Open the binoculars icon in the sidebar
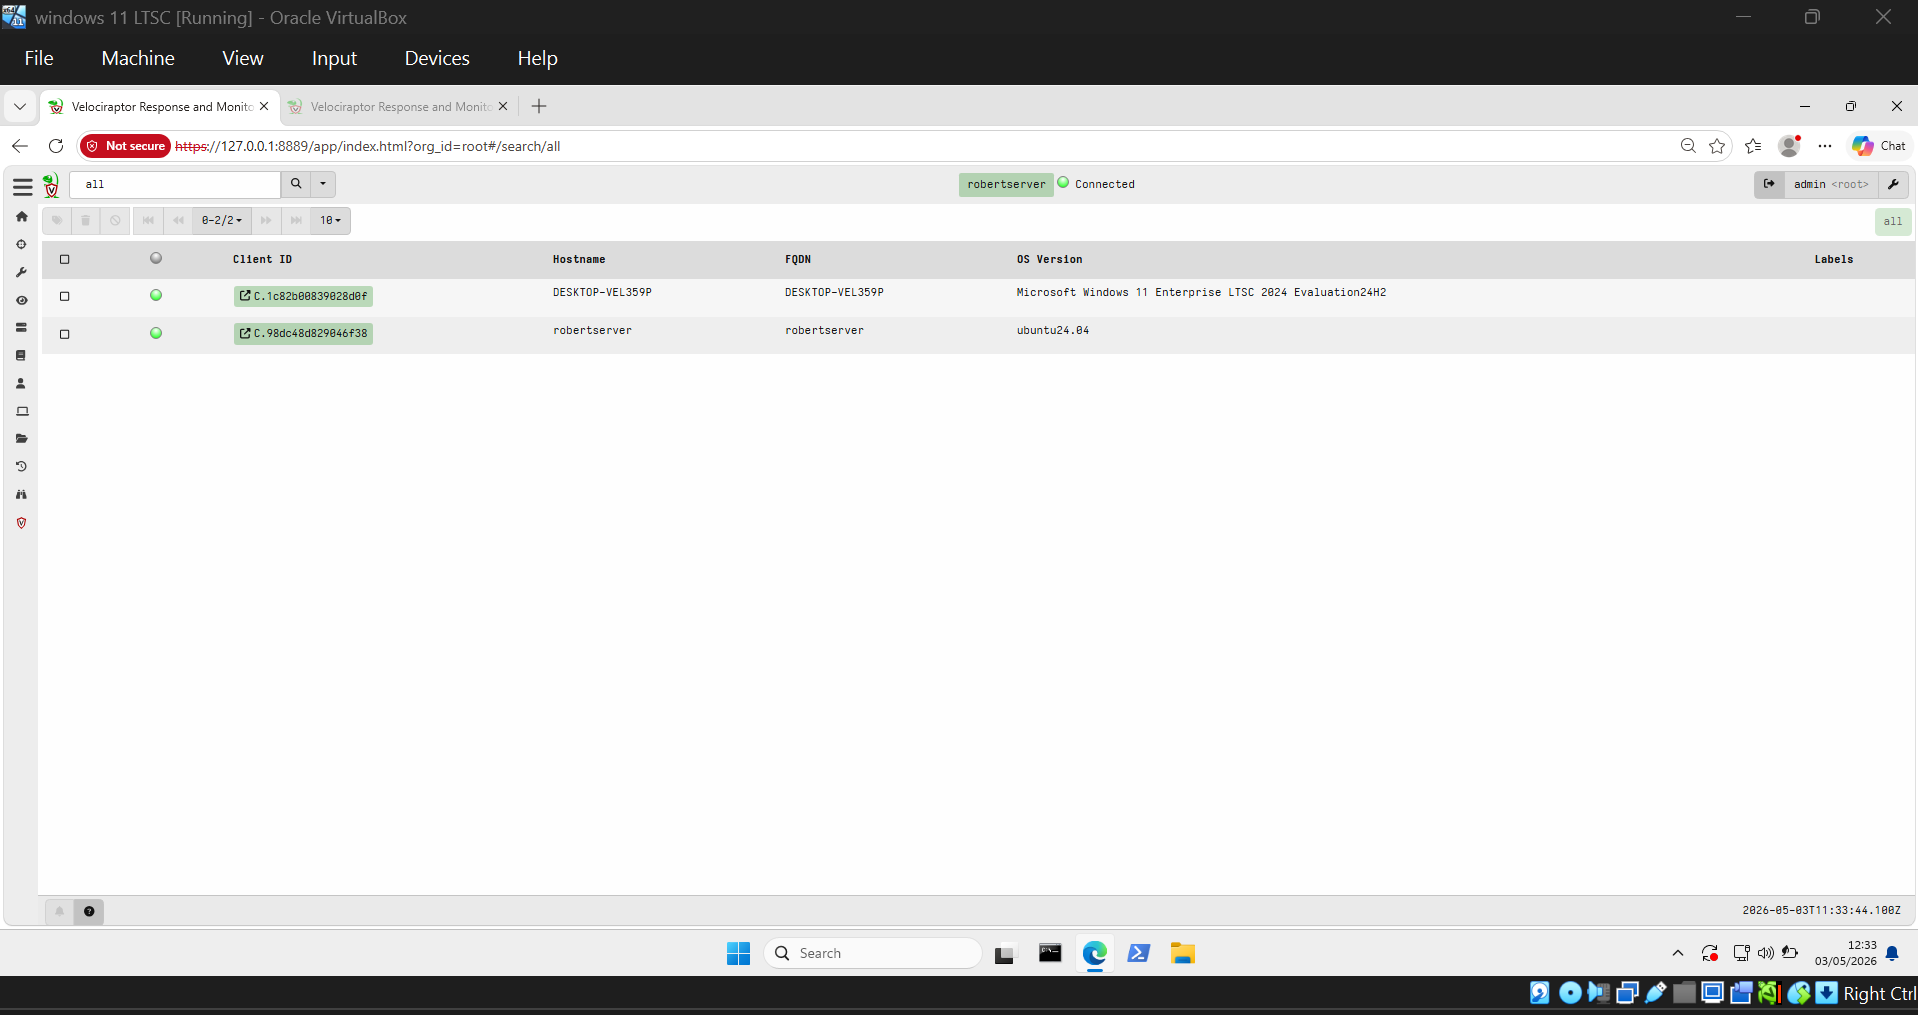 coord(21,494)
